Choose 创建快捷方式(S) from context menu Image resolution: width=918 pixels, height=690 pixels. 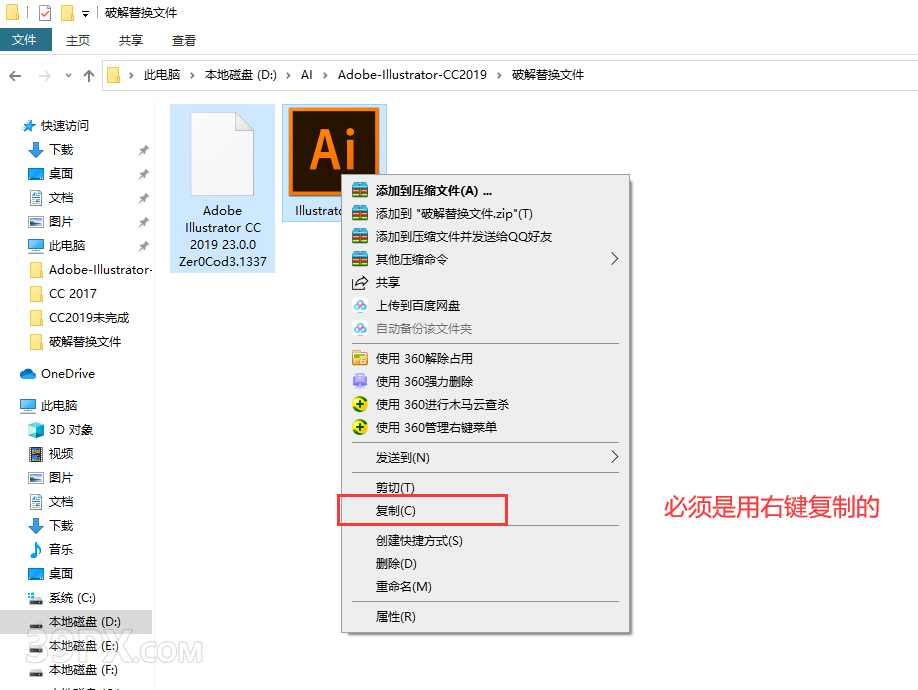point(485,541)
